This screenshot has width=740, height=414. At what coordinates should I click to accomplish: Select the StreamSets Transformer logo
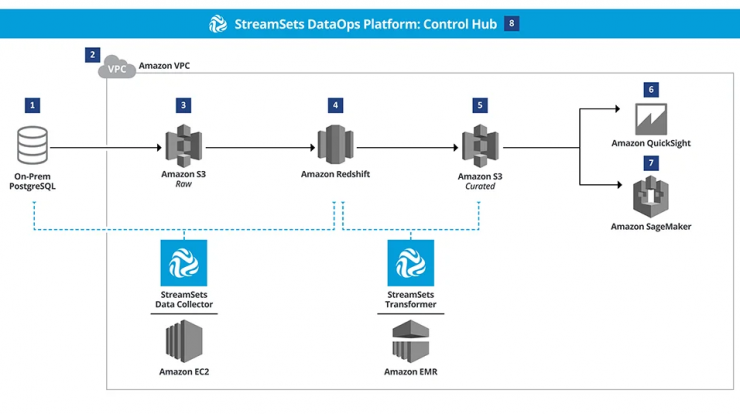coord(411,262)
